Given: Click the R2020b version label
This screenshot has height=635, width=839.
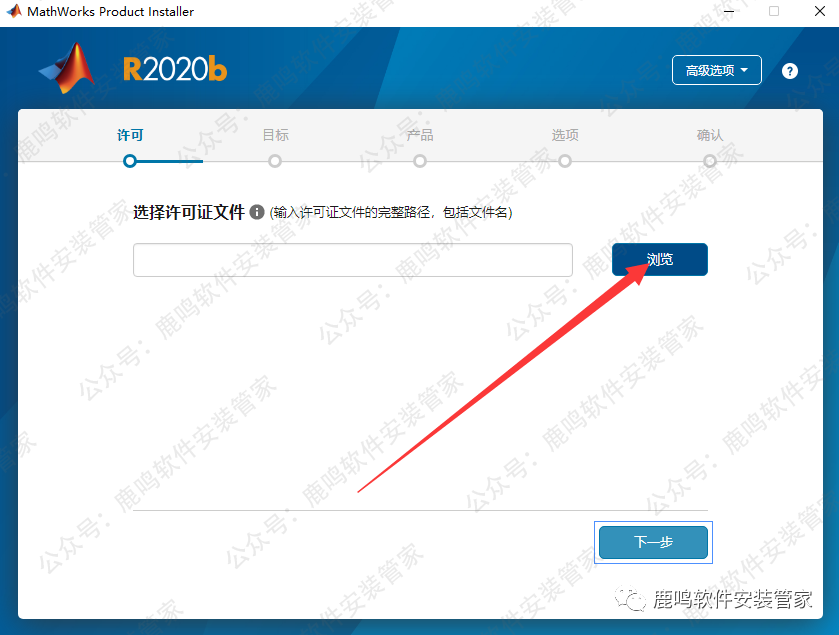Looking at the screenshot, I should (x=175, y=70).
